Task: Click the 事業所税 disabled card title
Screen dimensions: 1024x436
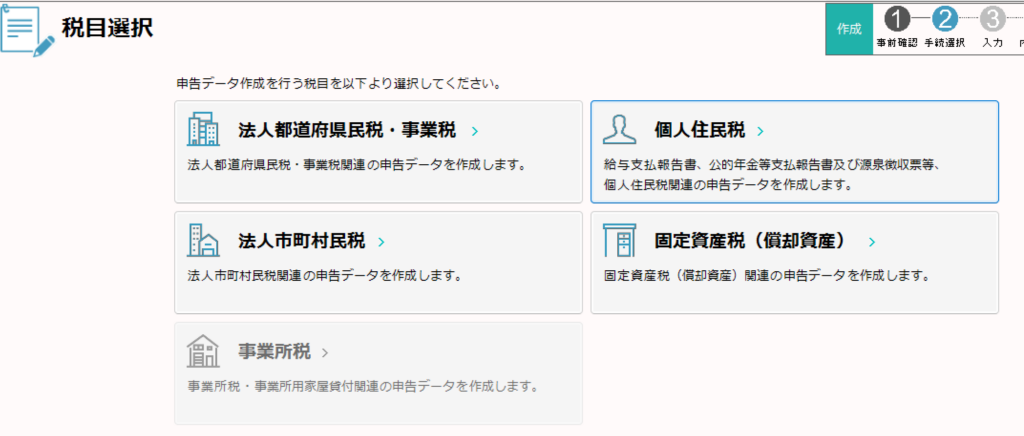Action: click(x=274, y=352)
